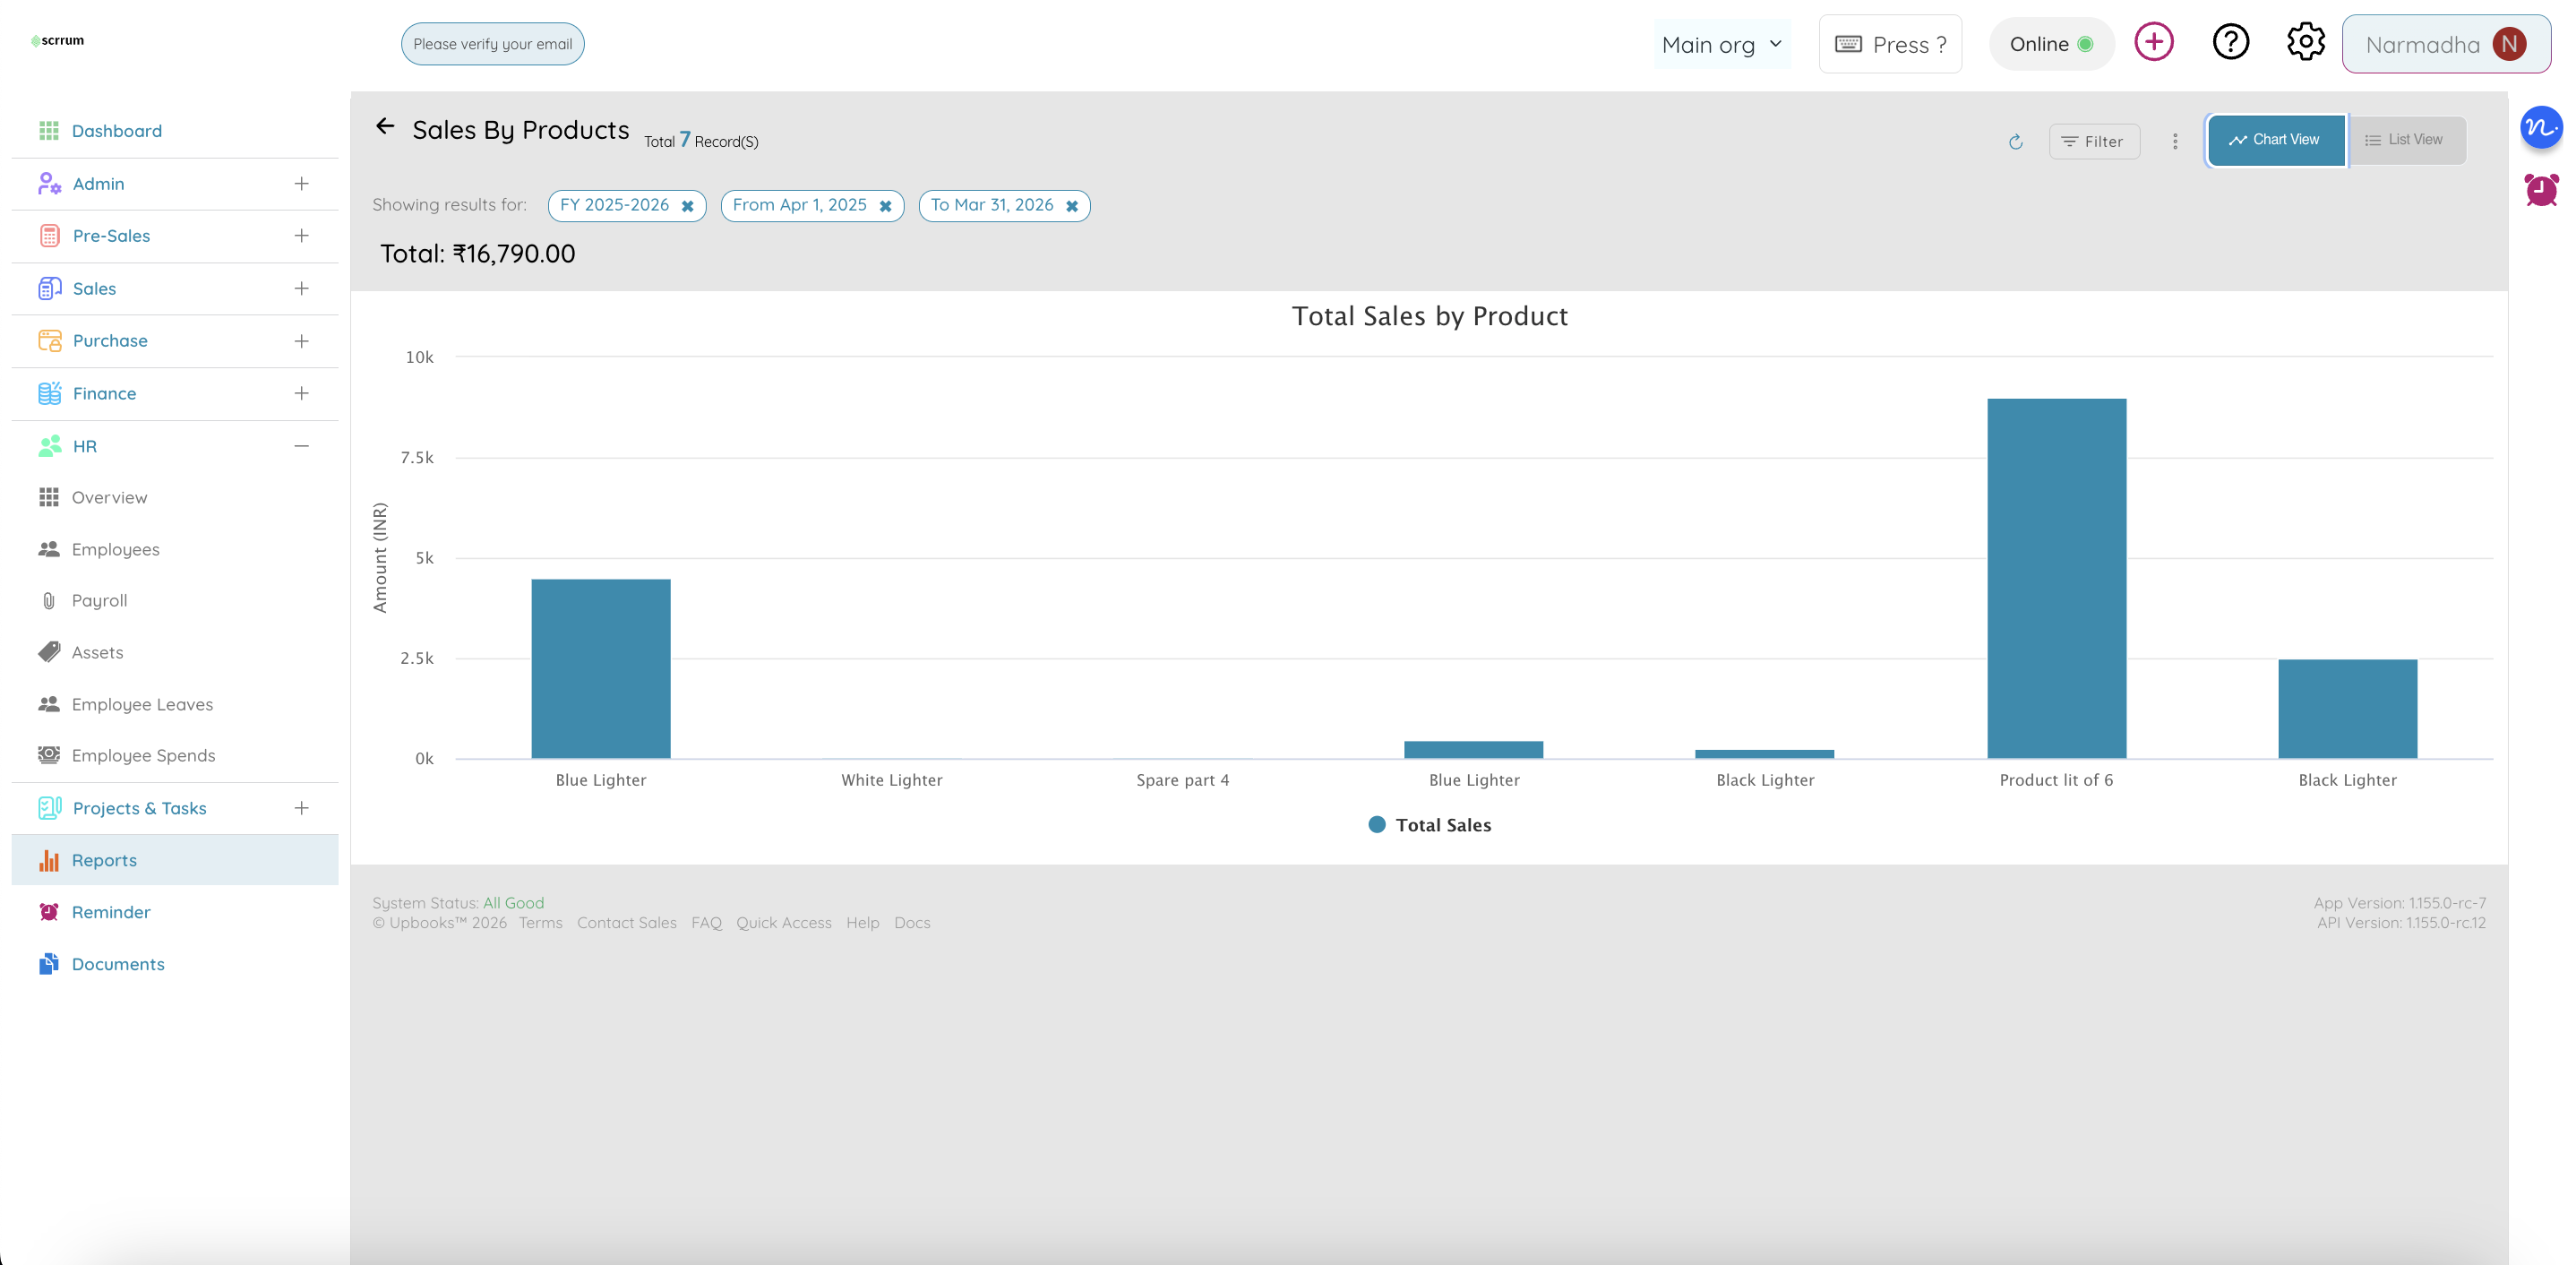
Task: Click the Filter button
Action: 2093,142
